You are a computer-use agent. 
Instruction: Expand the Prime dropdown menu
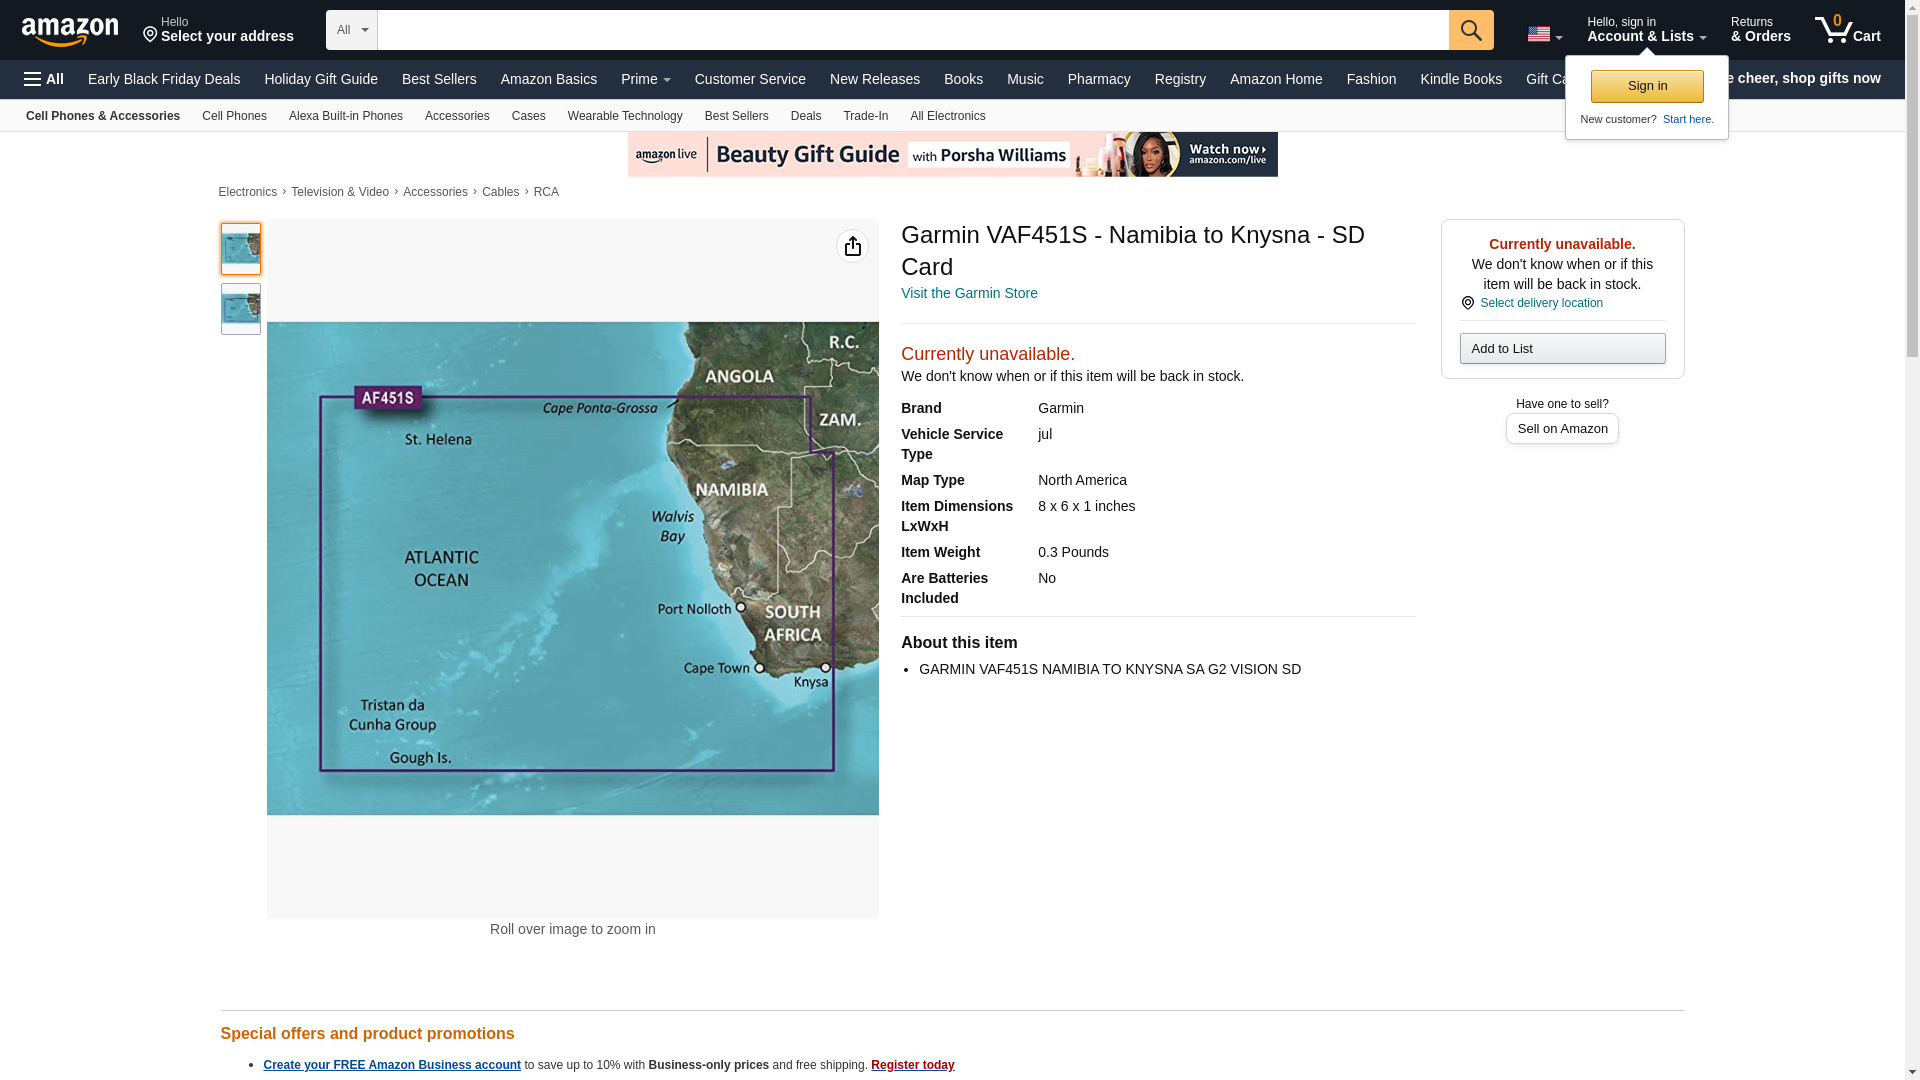pos(645,79)
